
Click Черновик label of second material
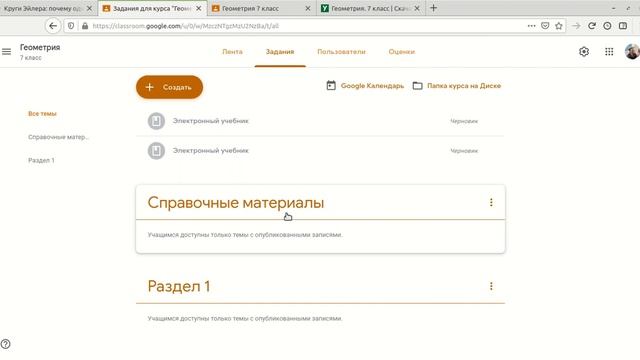click(x=464, y=151)
